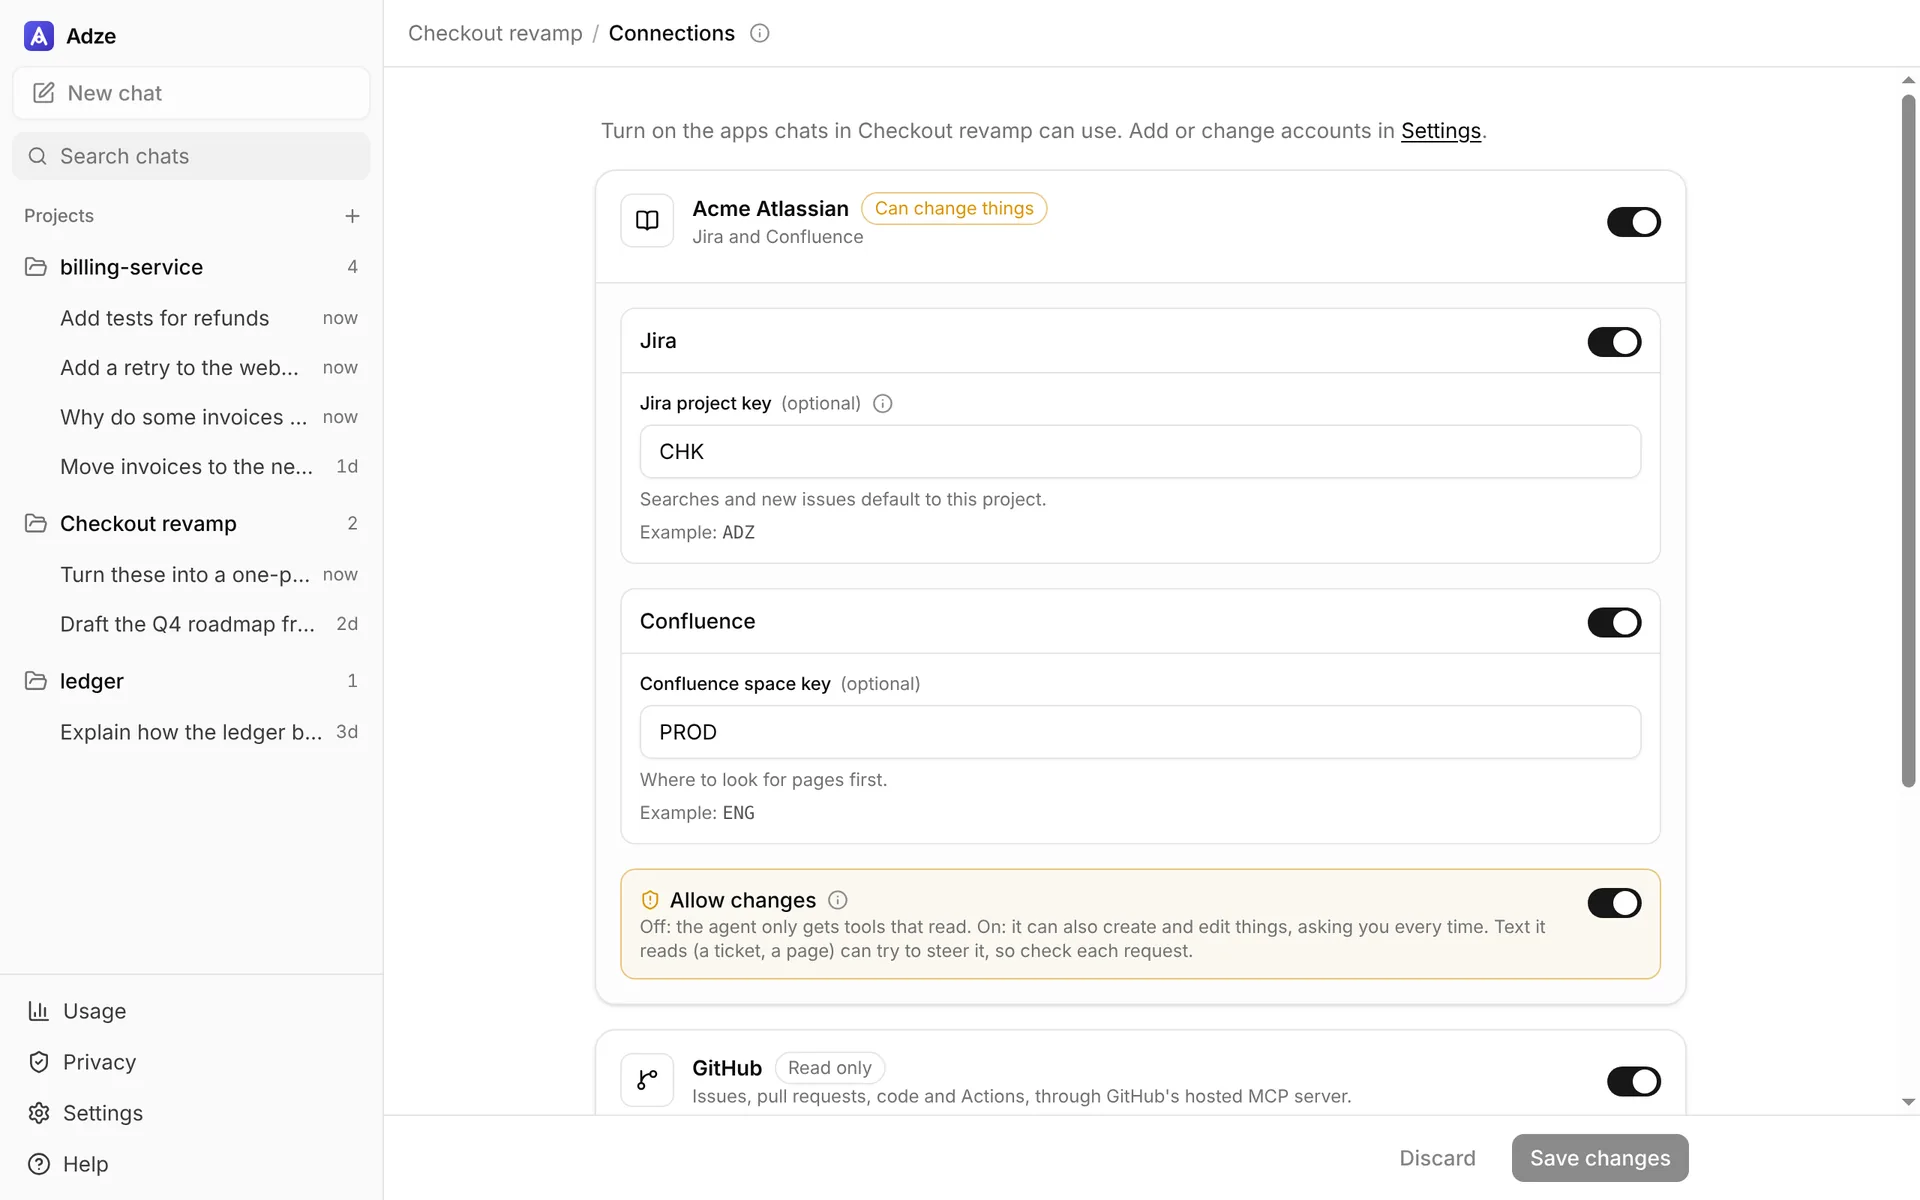Click 'Where to look for pages first.' text
Viewport: 1920px width, 1200px height.
coord(763,780)
